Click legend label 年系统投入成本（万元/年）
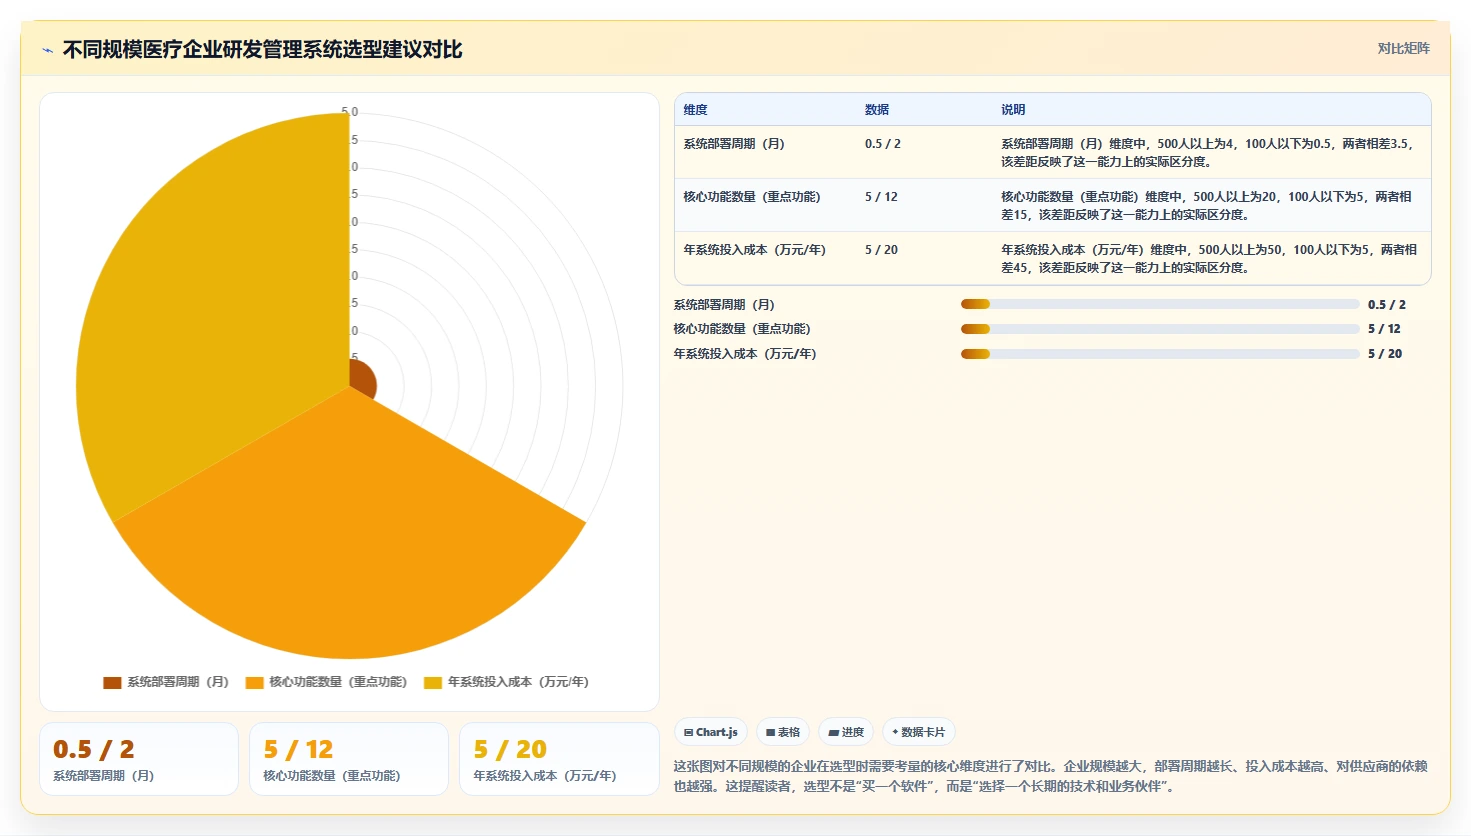1471x836 pixels. click(518, 682)
